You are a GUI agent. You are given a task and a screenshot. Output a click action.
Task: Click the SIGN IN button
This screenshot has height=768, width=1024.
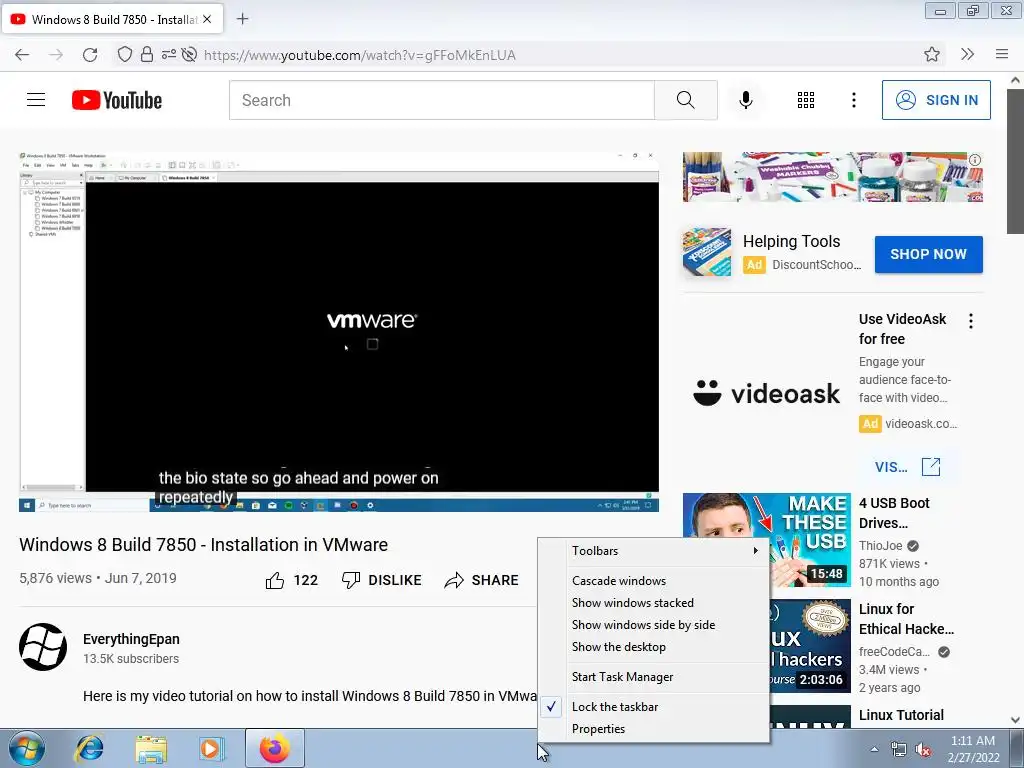pos(936,100)
